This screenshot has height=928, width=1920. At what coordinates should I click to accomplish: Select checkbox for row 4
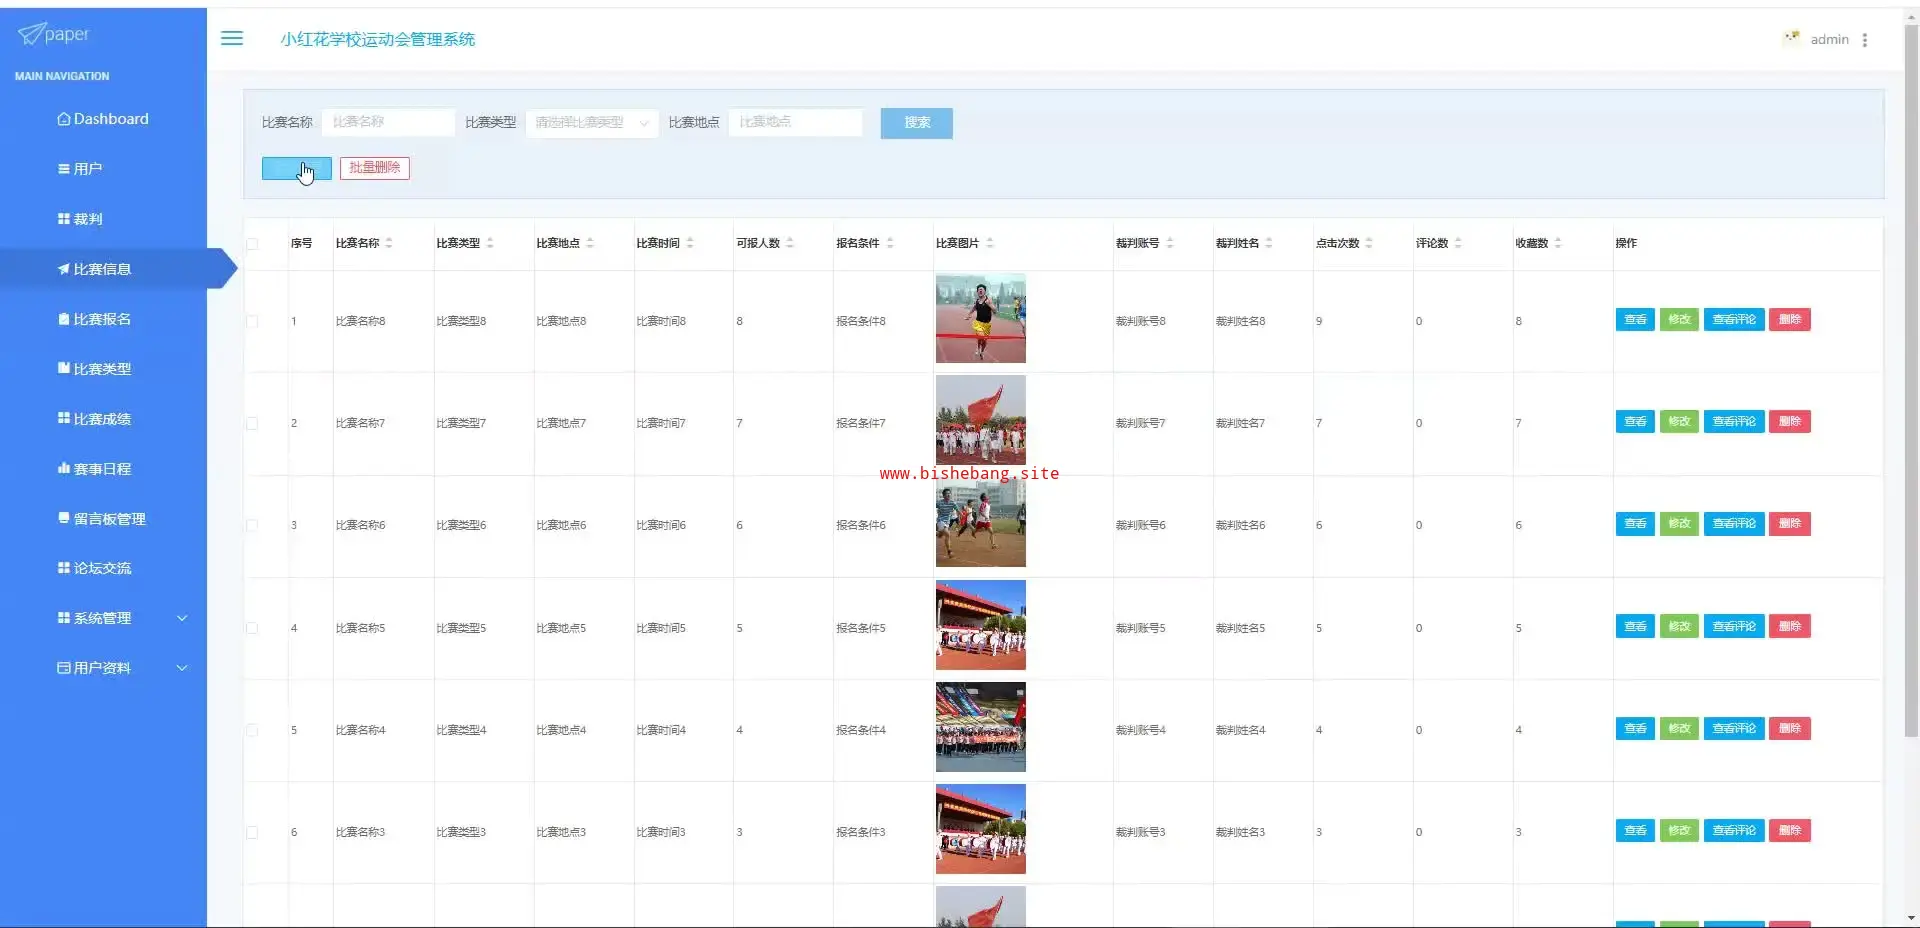(x=252, y=629)
